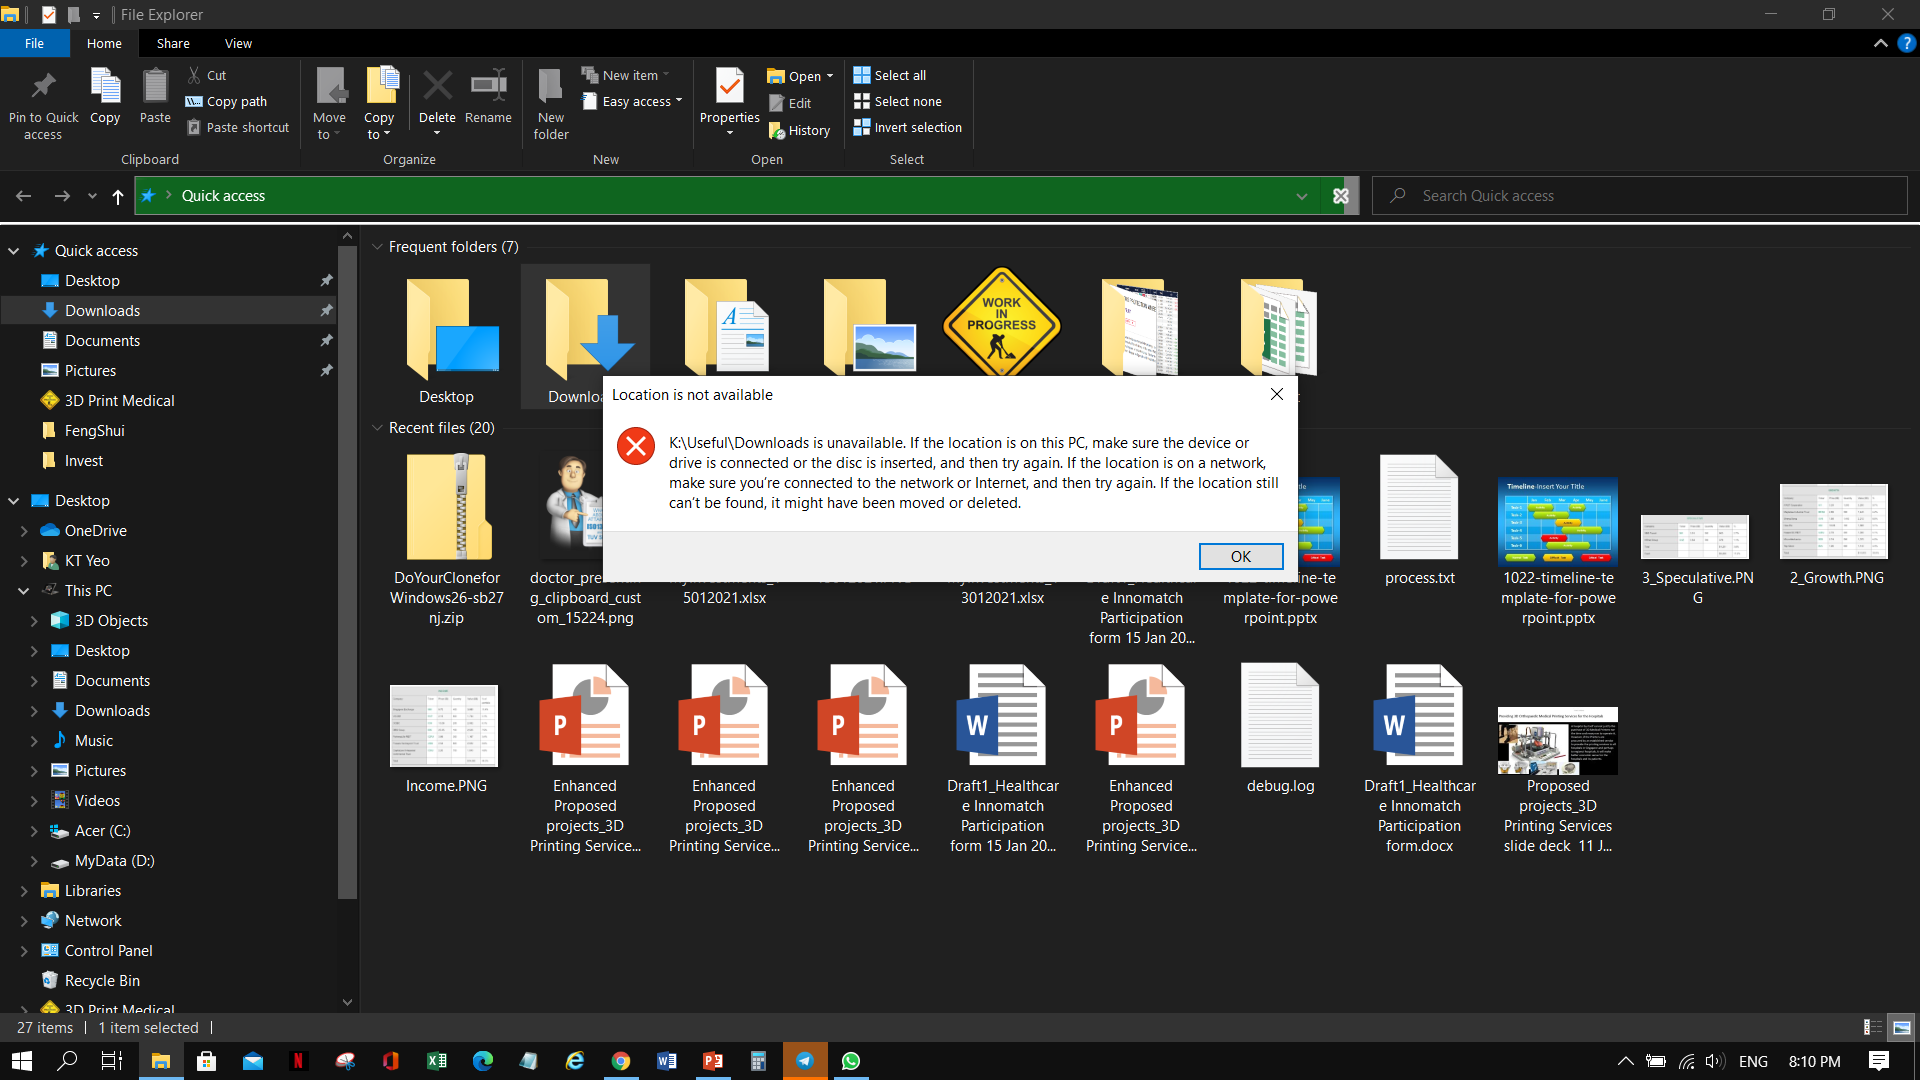Click the Edit command in ribbon
Screen dimensions: 1920x1080
[x=790, y=103]
